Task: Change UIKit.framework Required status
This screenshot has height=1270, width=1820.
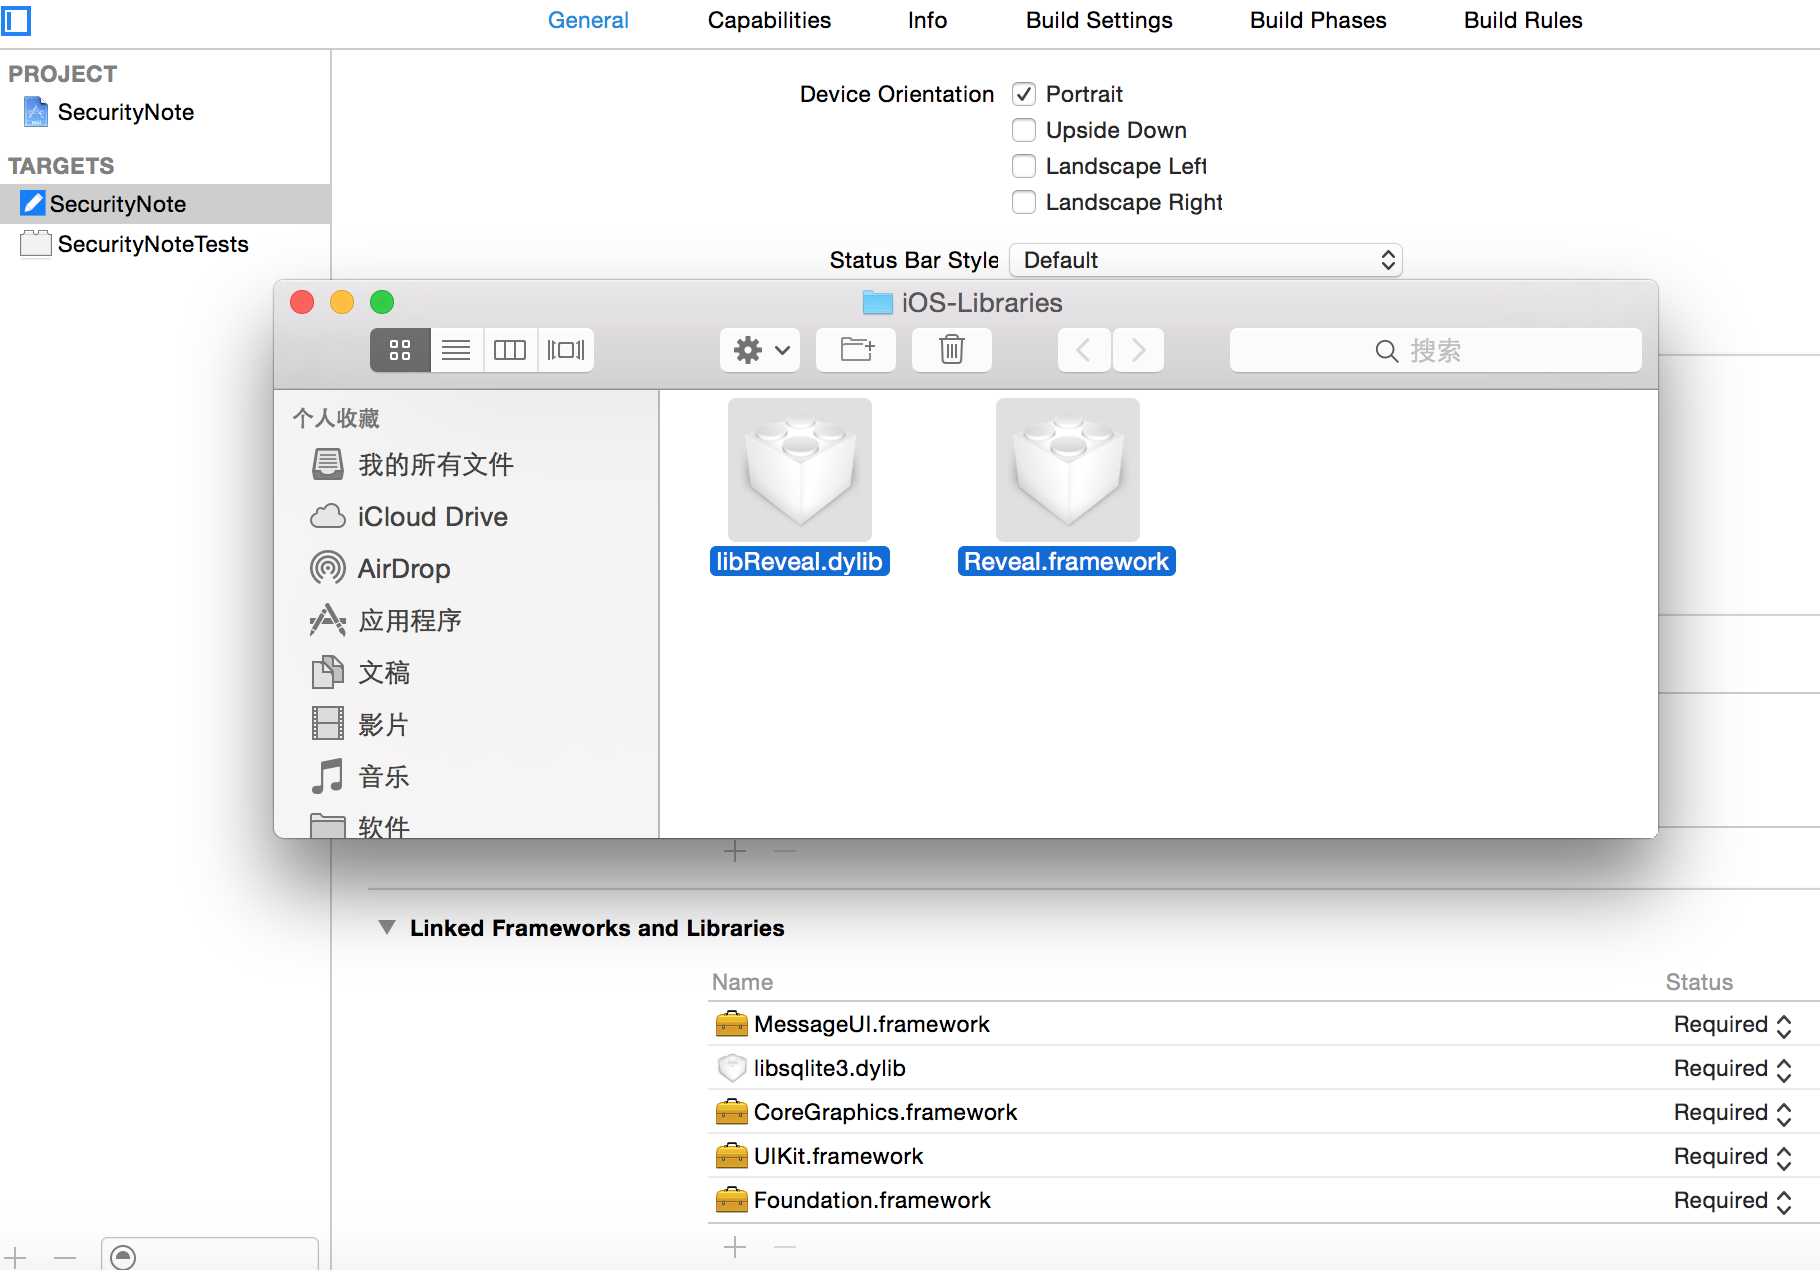Action: [1733, 1157]
